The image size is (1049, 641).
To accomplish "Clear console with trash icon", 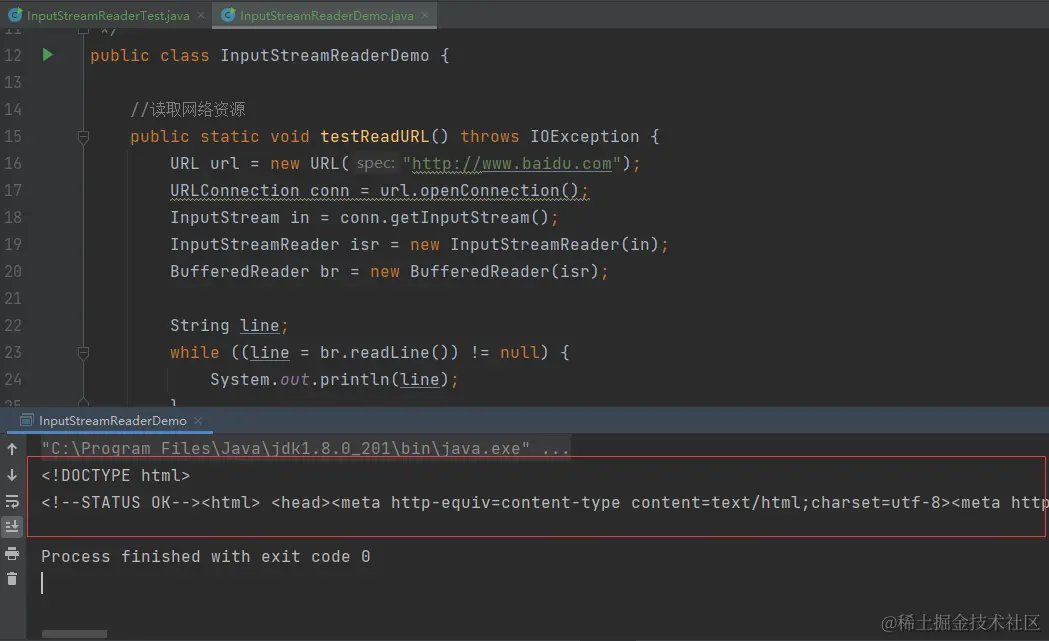I will pos(12,579).
